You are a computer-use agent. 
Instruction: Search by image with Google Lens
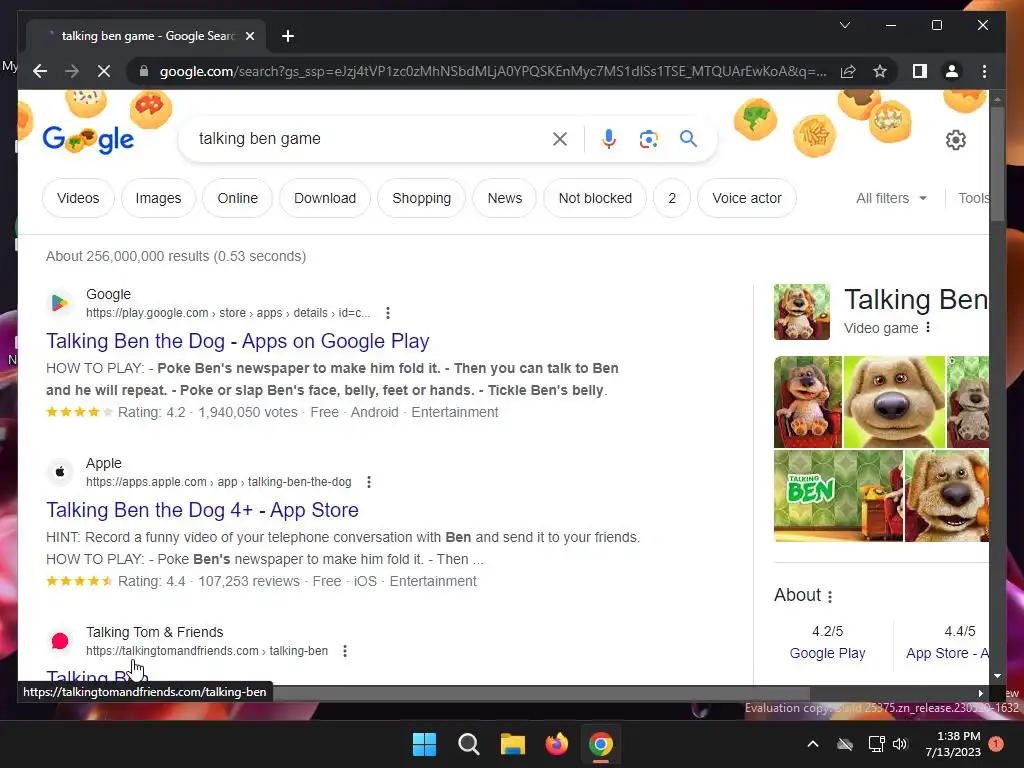click(x=648, y=138)
